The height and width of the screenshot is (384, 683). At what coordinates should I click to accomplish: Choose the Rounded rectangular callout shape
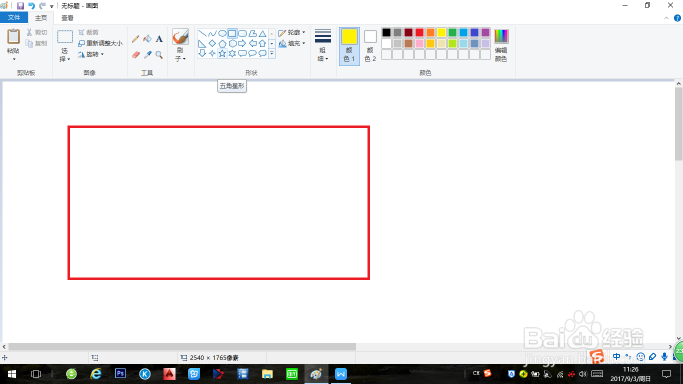point(242,54)
